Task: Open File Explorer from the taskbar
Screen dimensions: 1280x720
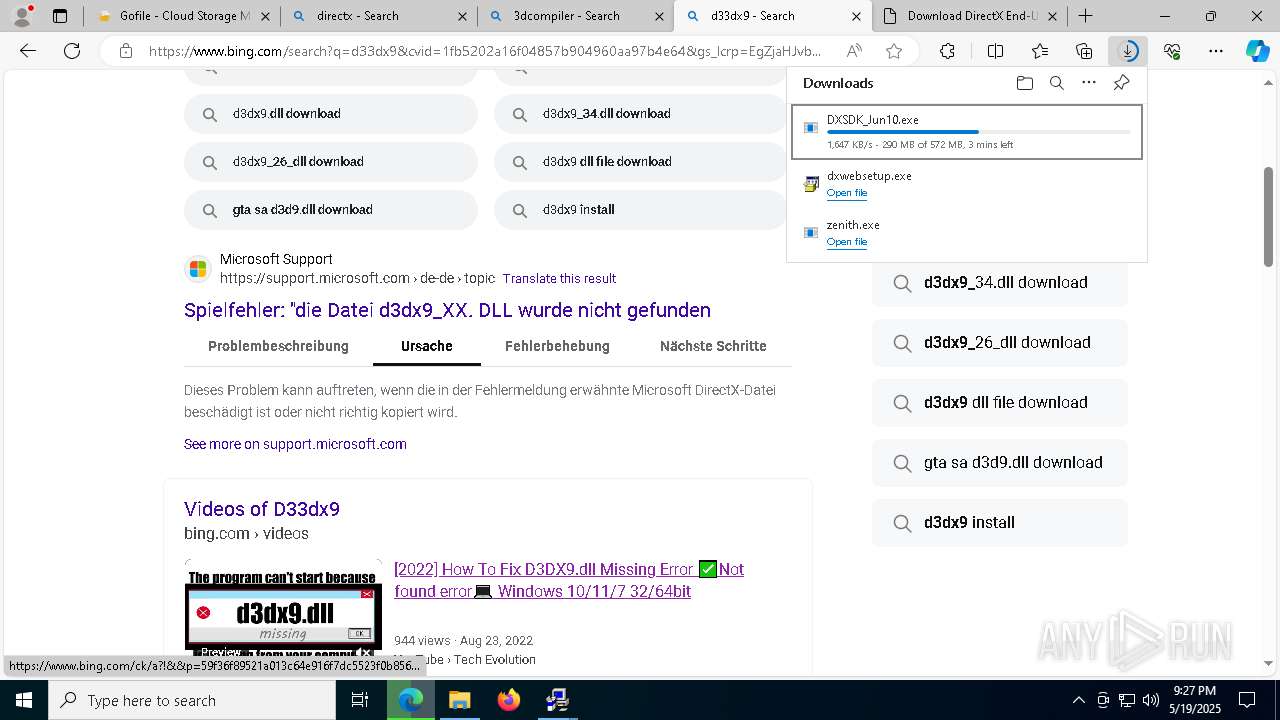Action: 459,700
